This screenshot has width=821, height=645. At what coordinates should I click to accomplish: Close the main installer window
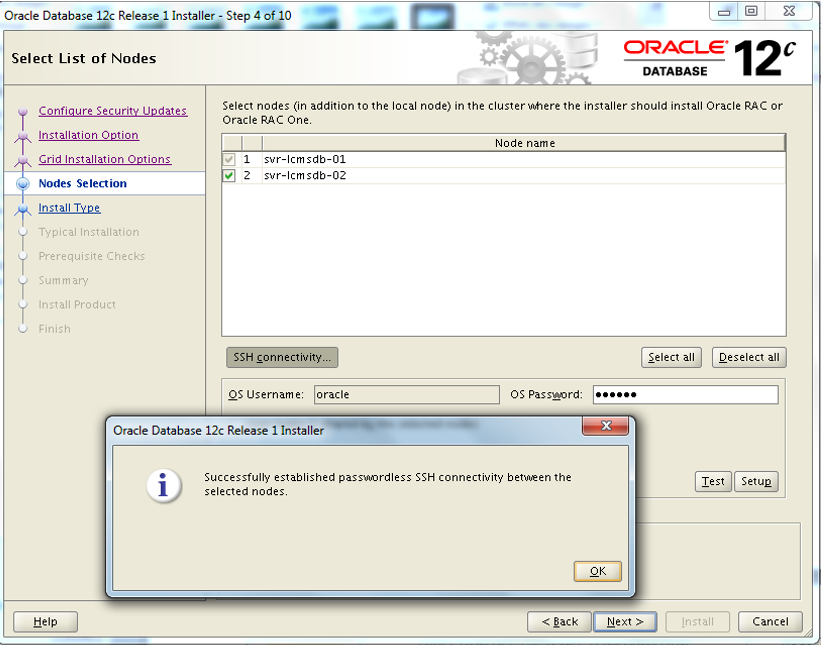pyautogui.click(x=789, y=11)
